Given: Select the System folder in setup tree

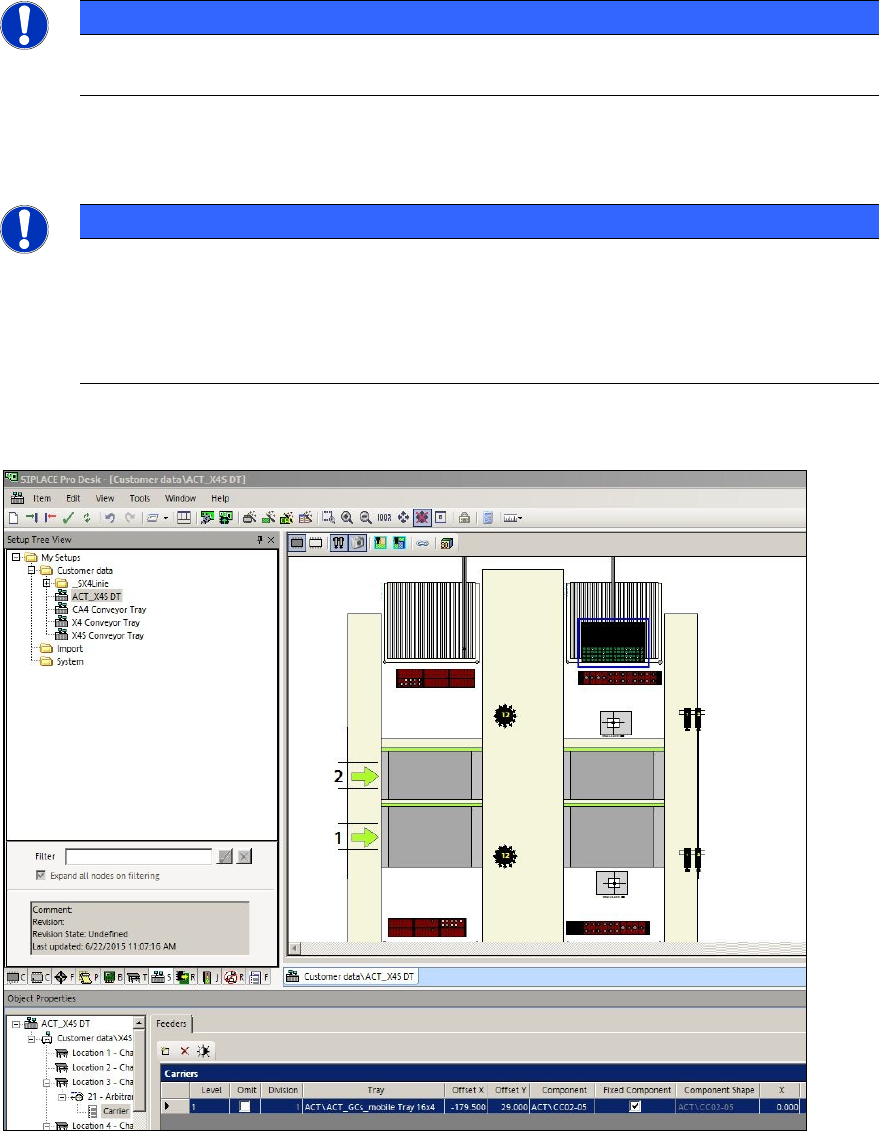Looking at the screenshot, I should point(70,661).
